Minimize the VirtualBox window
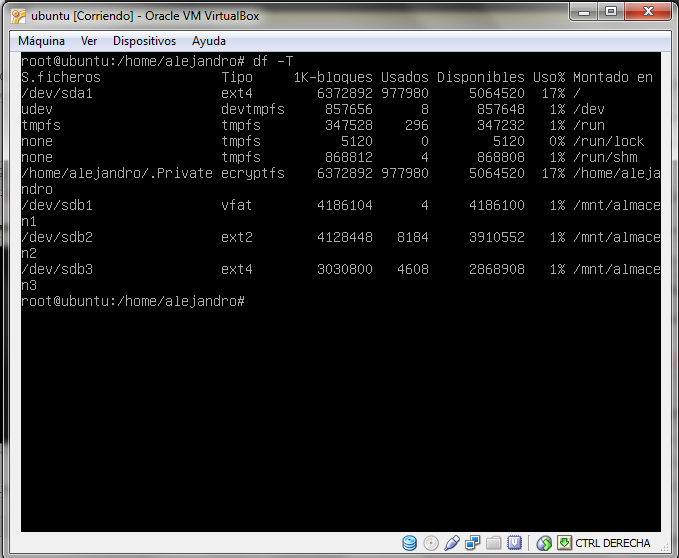679x558 pixels. coord(585,12)
